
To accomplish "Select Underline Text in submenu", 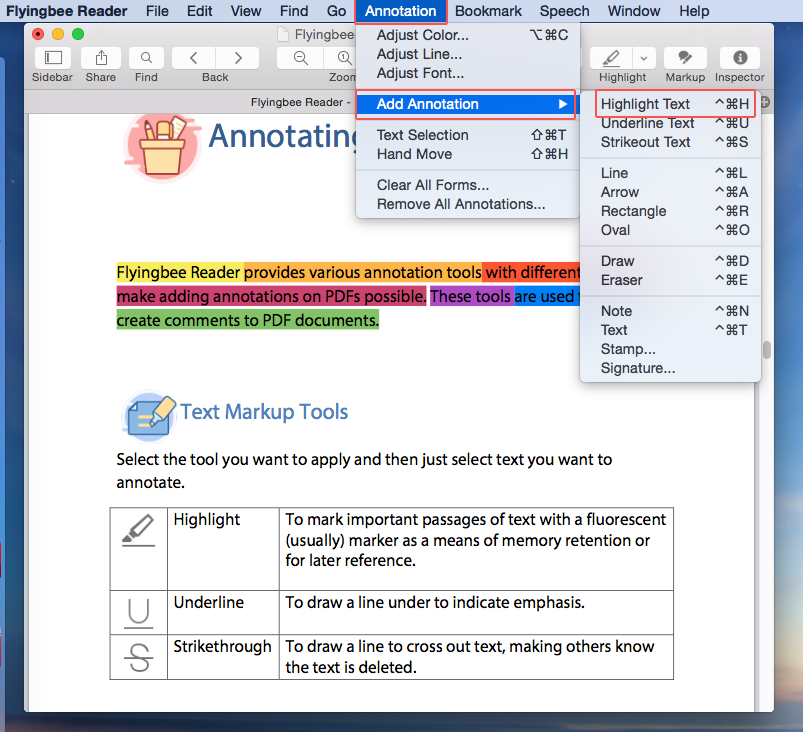I will click(x=670, y=123).
